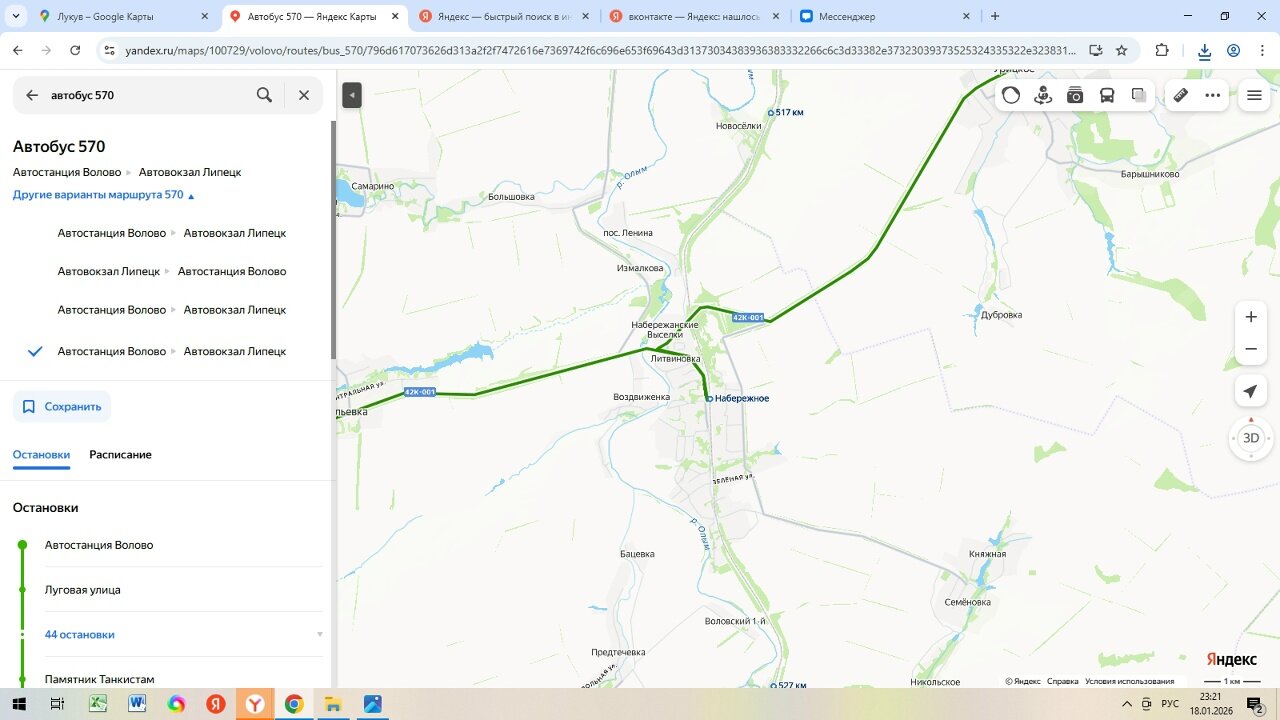1280x720 pixels.
Task: Collapse Другие варианты маршрута 570 list
Action: click(104, 195)
